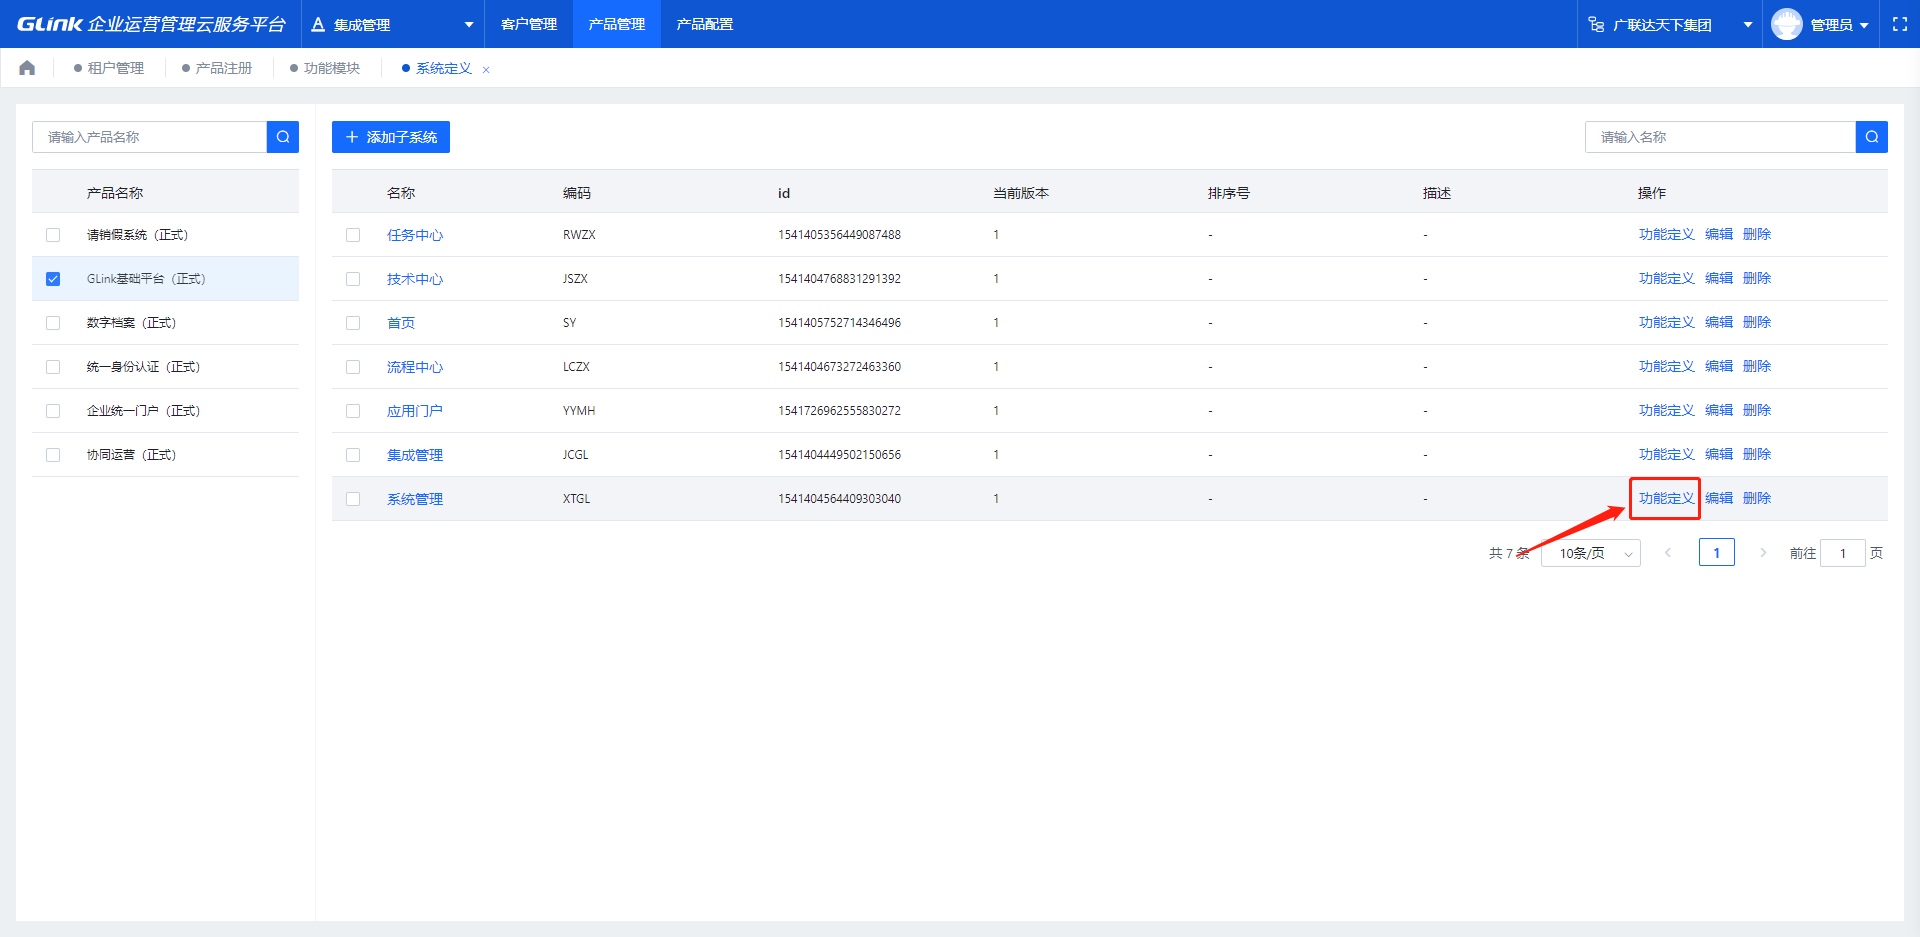Screen dimensions: 1920x937
Task: Focus the 请输入产品名称 search field
Action: click(150, 137)
